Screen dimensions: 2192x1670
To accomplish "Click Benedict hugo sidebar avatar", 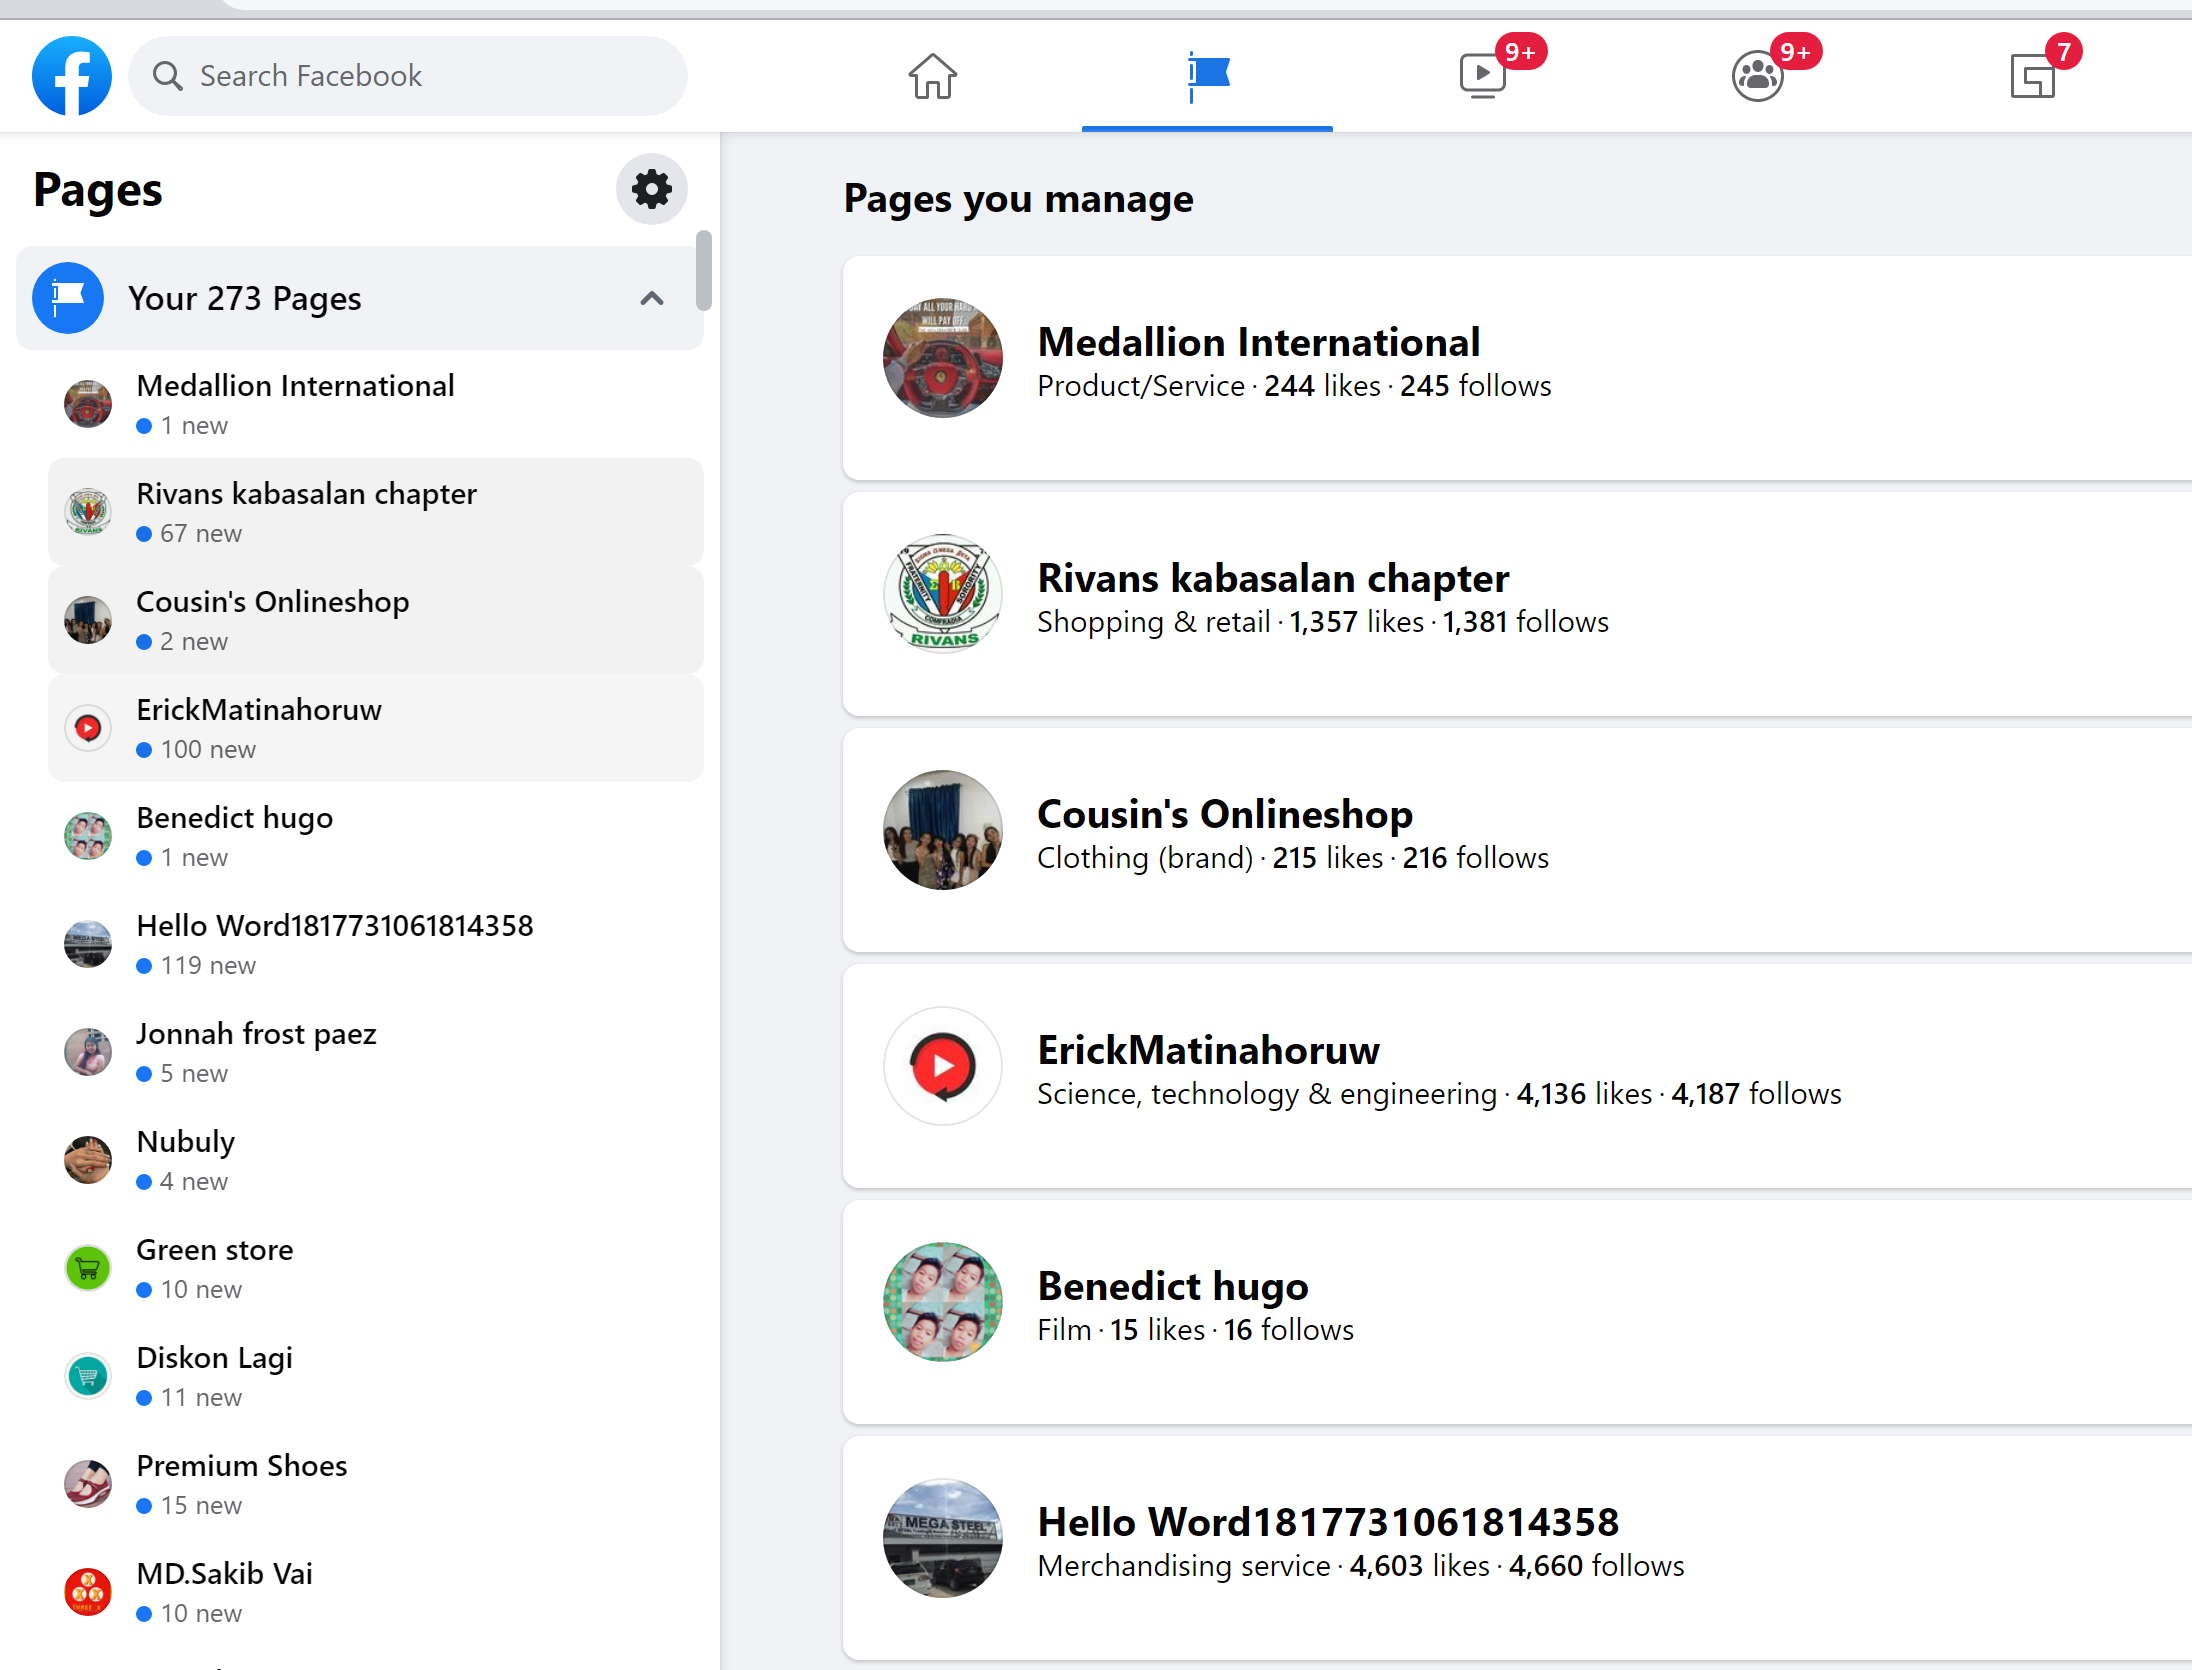I will (88, 836).
